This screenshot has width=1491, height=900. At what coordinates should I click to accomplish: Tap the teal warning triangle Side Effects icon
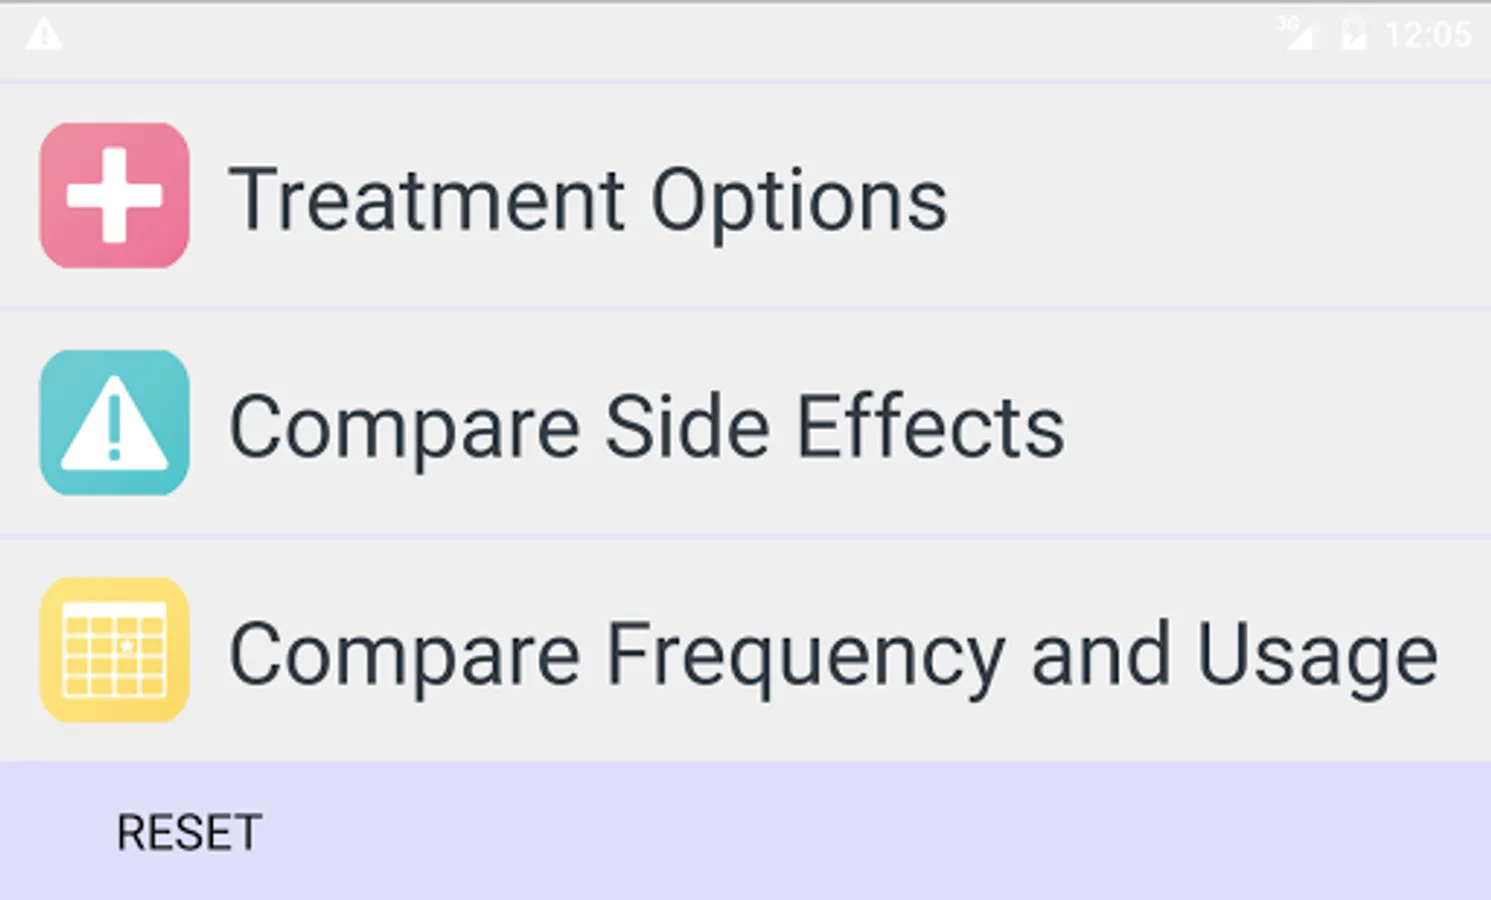[x=114, y=423]
